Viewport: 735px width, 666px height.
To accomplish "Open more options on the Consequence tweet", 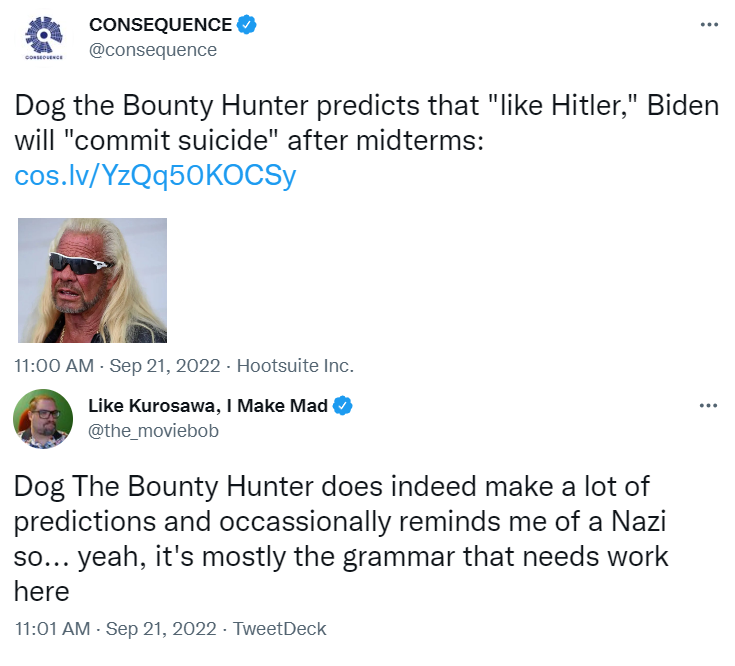I will pyautogui.click(x=708, y=24).
